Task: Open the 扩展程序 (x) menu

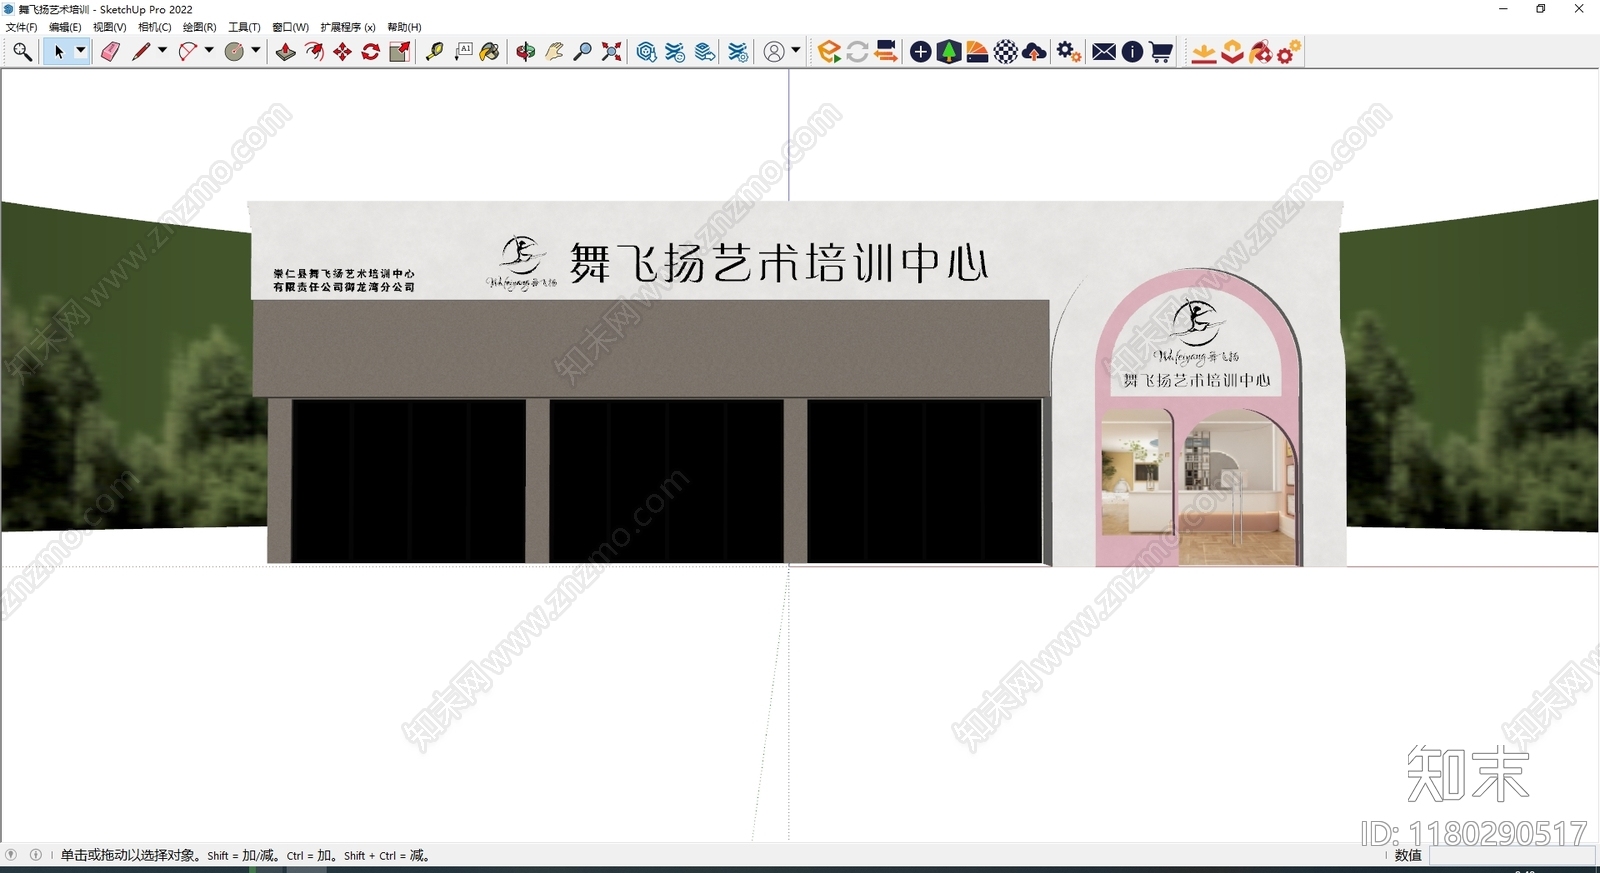Action: pos(348,27)
